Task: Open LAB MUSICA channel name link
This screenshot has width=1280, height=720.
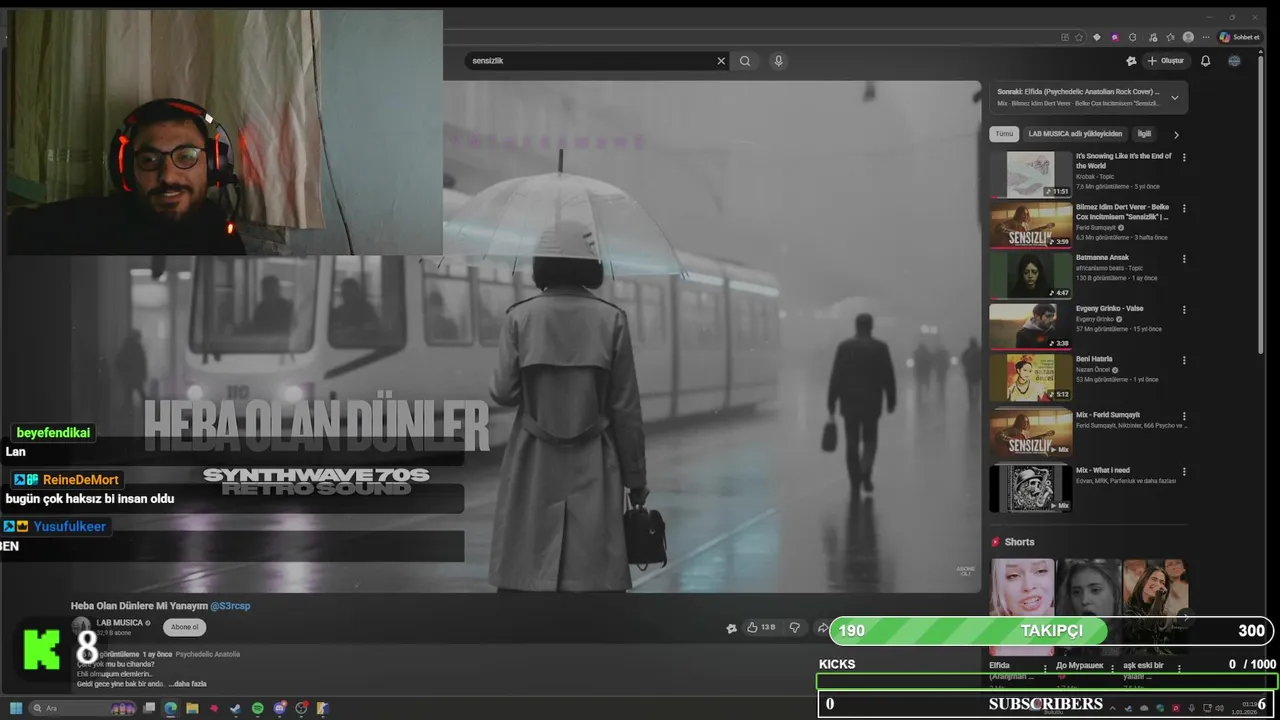Action: pos(120,623)
